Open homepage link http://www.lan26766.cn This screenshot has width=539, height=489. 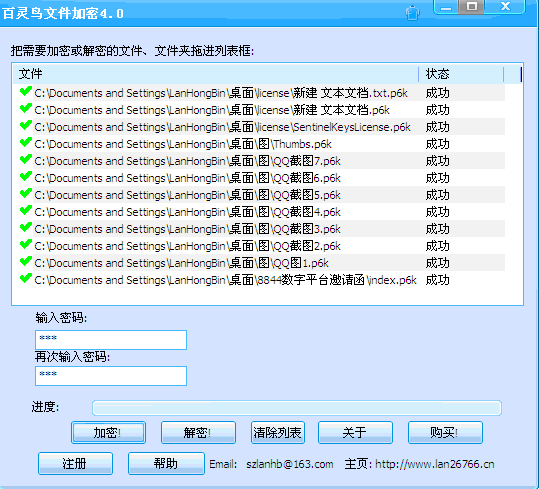tap(434, 464)
